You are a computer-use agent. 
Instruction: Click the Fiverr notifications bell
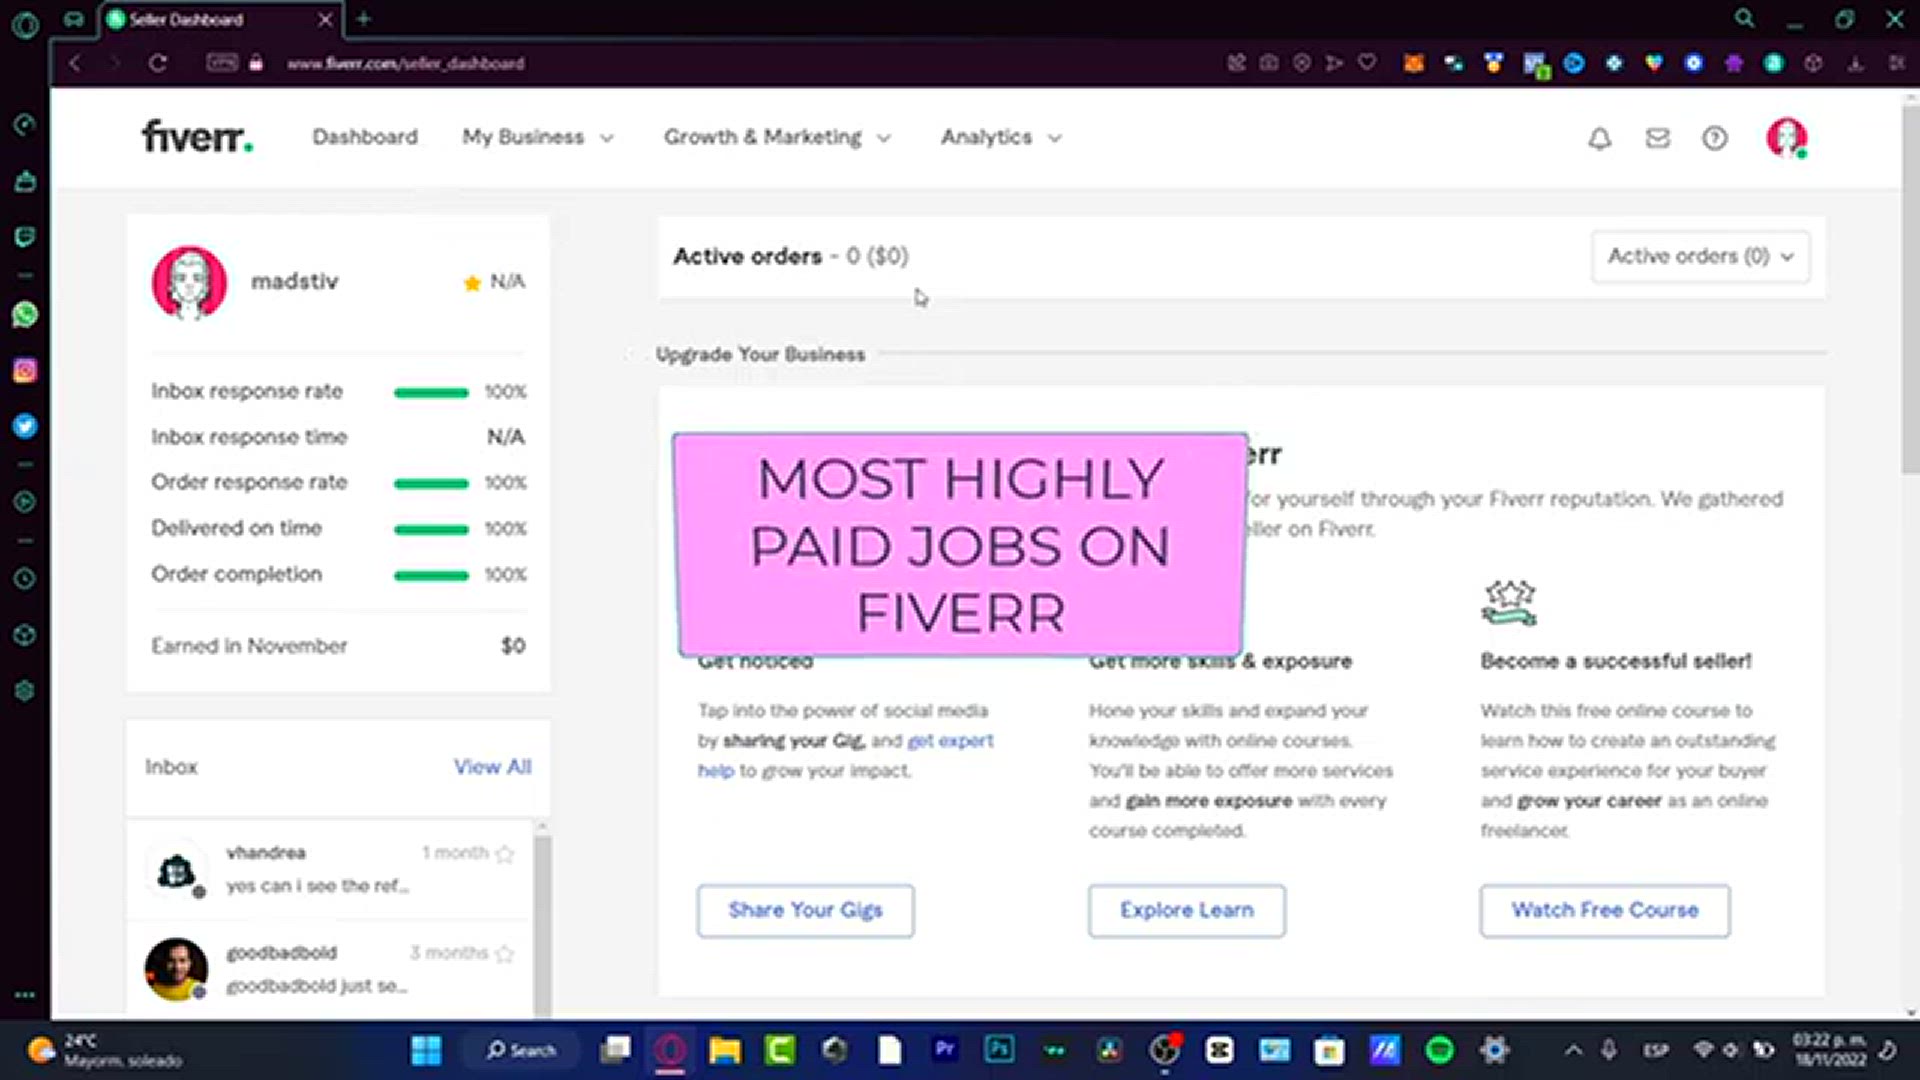click(1600, 139)
